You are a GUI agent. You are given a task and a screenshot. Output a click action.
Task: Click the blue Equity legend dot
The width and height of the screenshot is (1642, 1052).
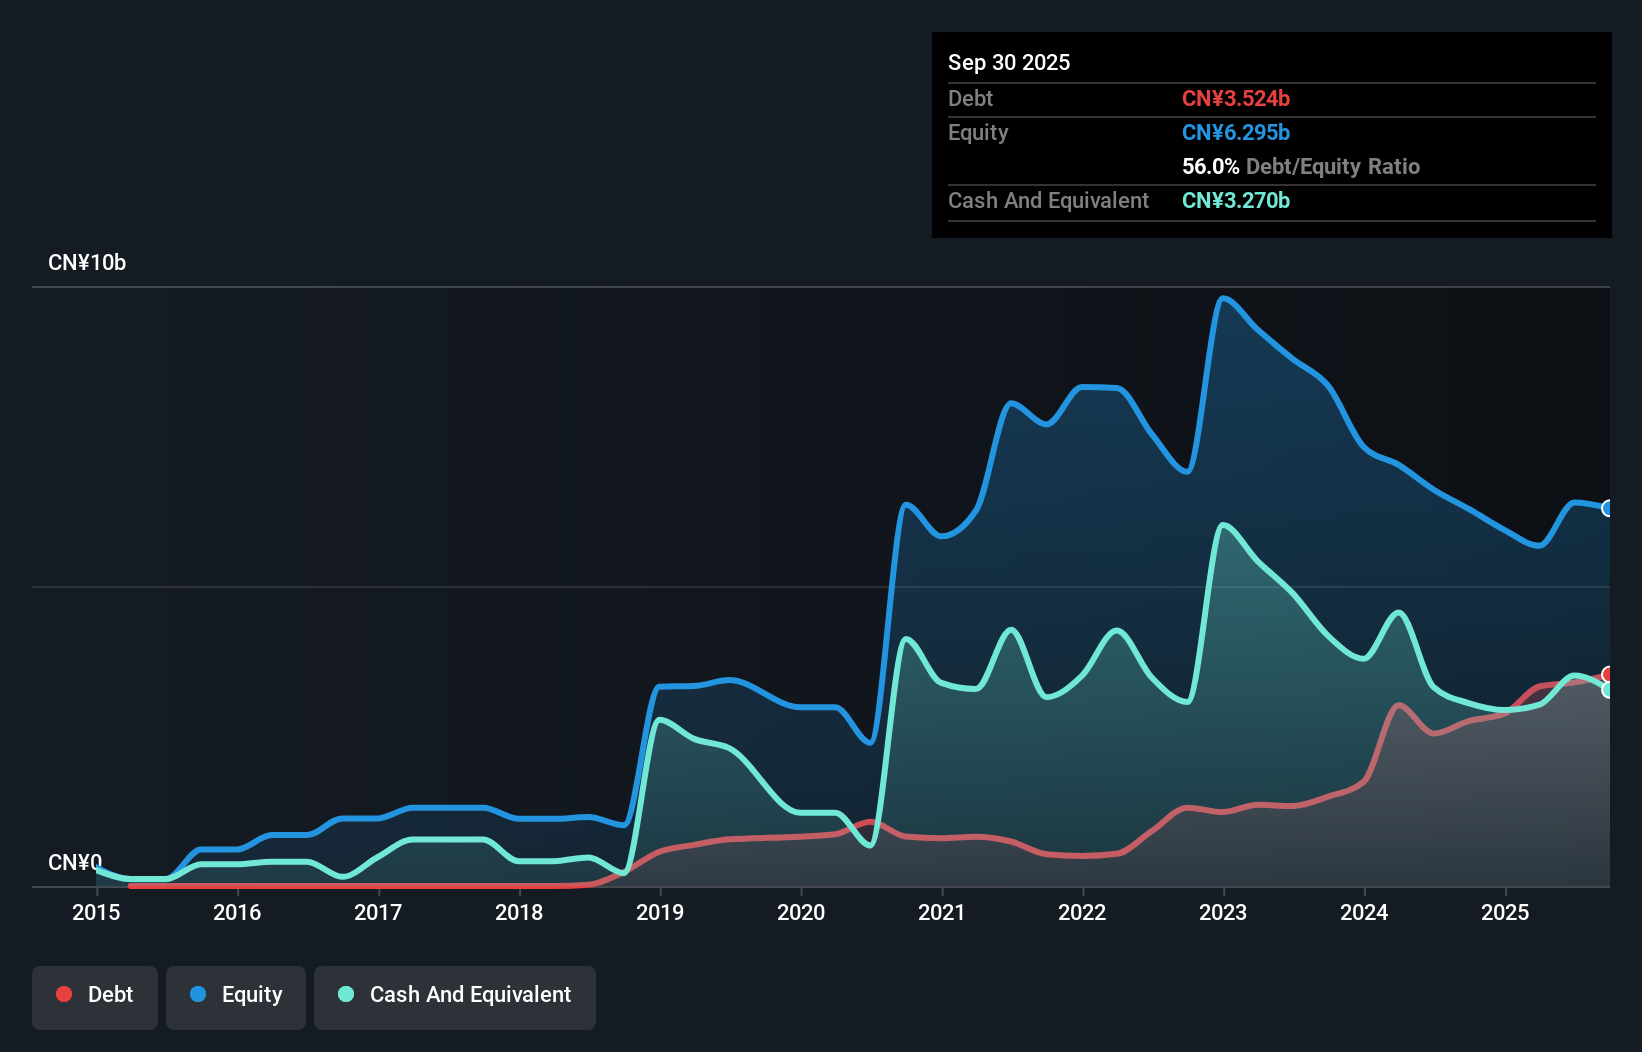pyautogui.click(x=199, y=994)
